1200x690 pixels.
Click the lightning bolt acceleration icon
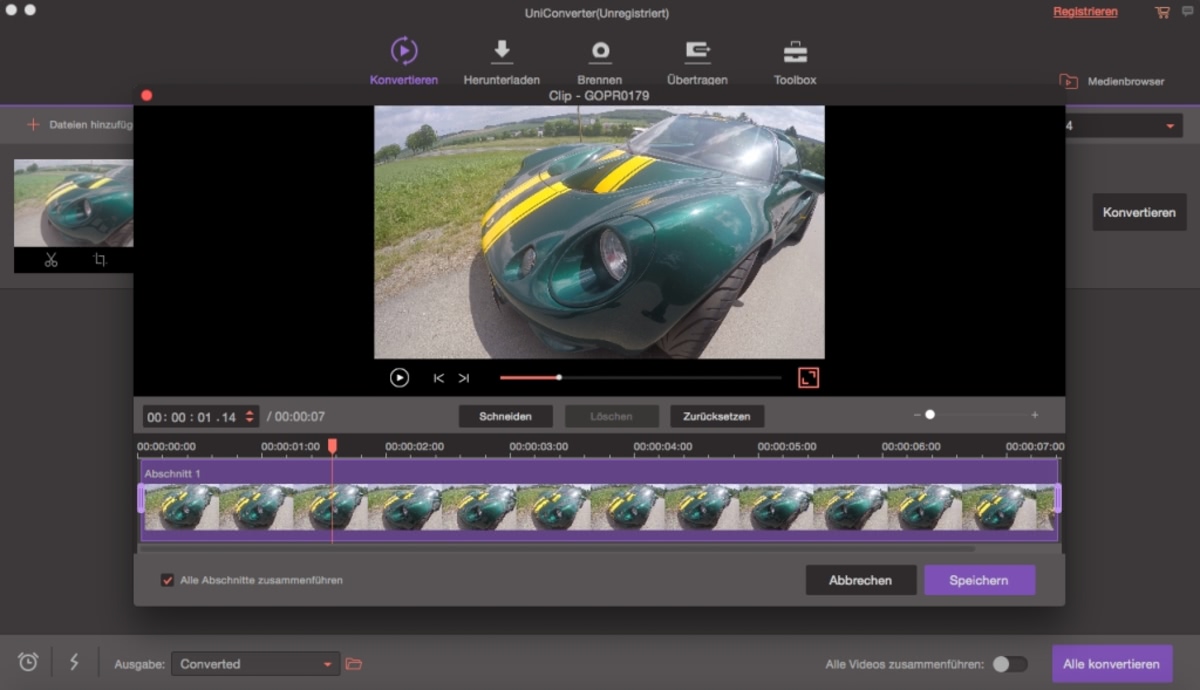click(x=74, y=662)
